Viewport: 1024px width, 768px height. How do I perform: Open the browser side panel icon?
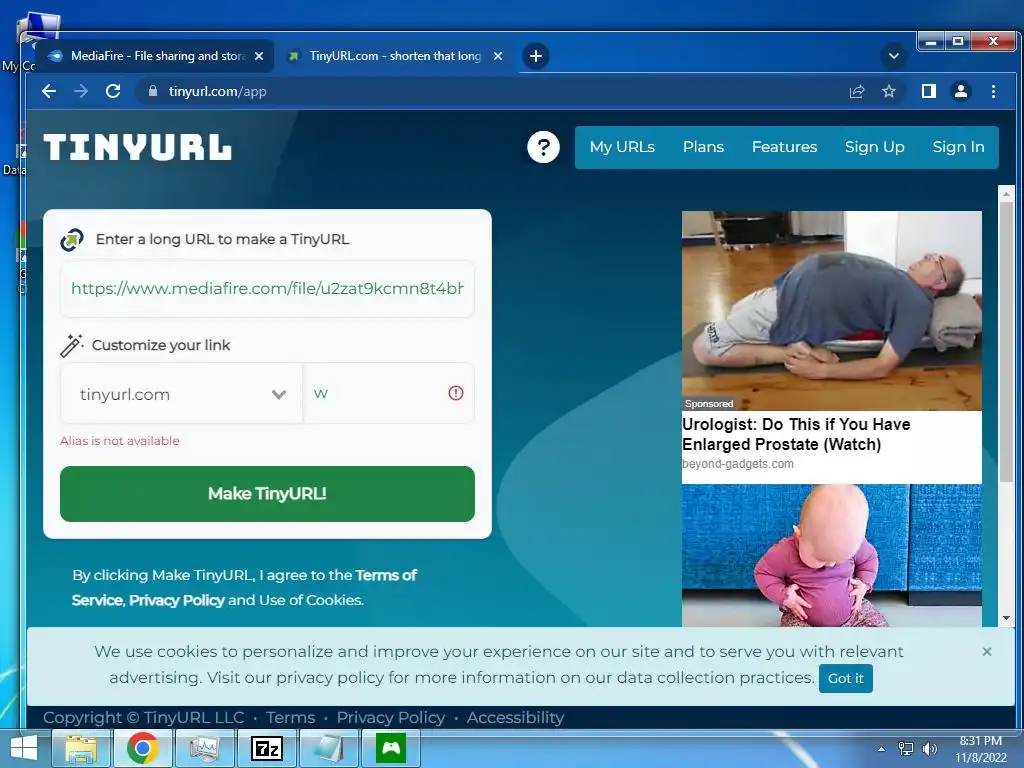pyautogui.click(x=928, y=91)
